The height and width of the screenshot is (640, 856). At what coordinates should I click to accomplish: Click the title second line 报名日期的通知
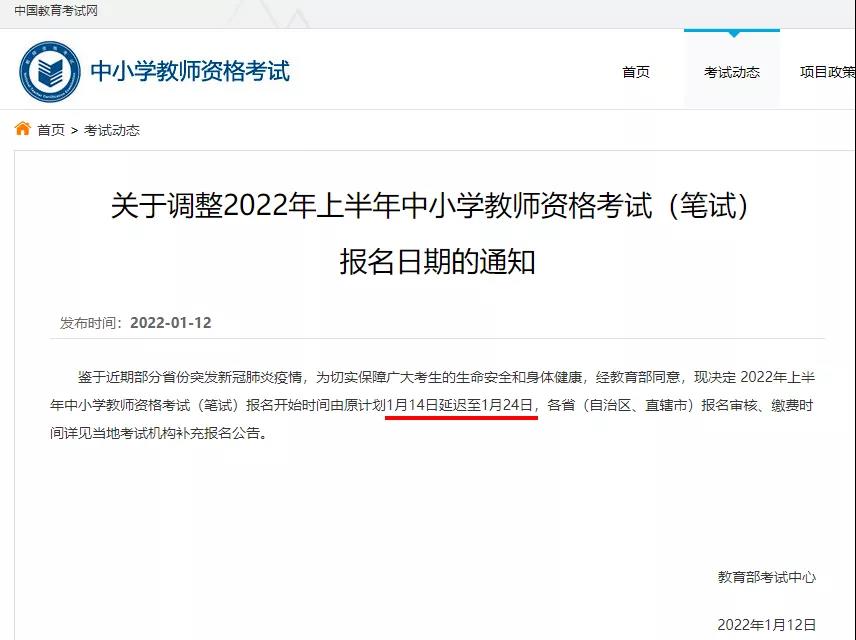click(x=437, y=261)
